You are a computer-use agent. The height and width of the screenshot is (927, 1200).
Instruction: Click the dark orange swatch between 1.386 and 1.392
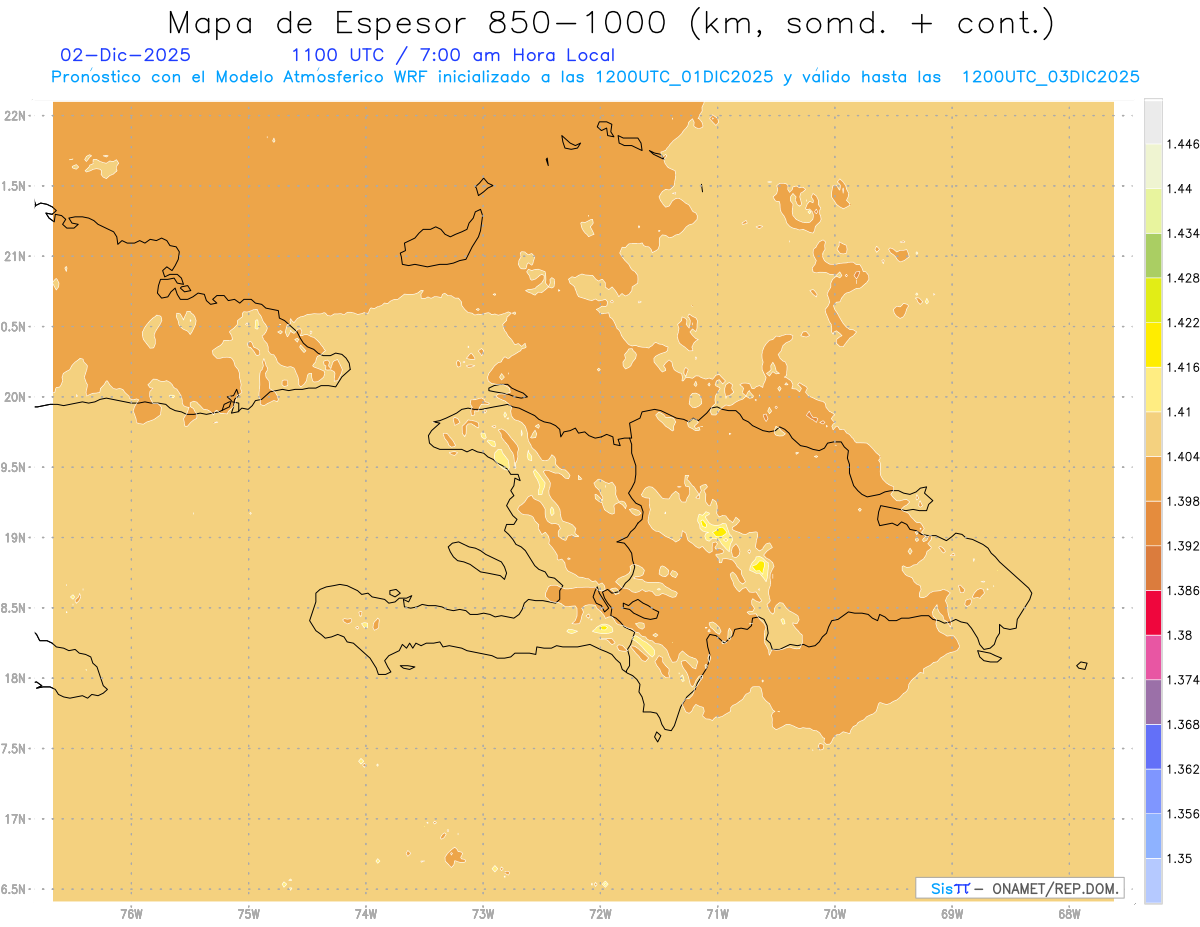1153,568
